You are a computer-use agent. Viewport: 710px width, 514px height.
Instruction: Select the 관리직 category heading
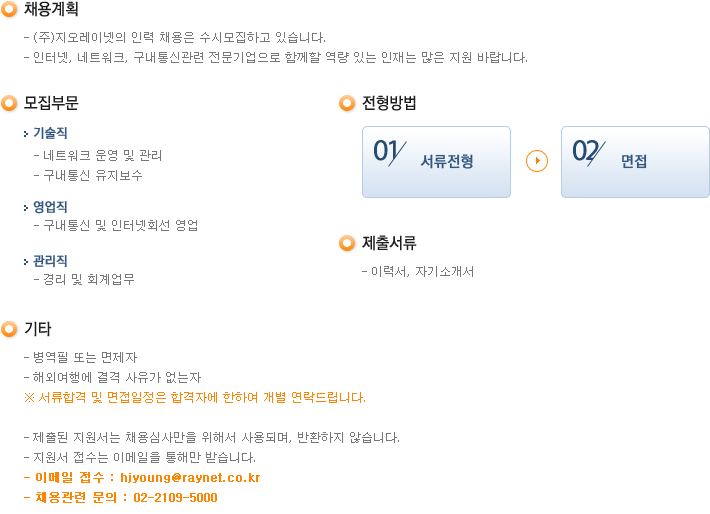(50, 261)
